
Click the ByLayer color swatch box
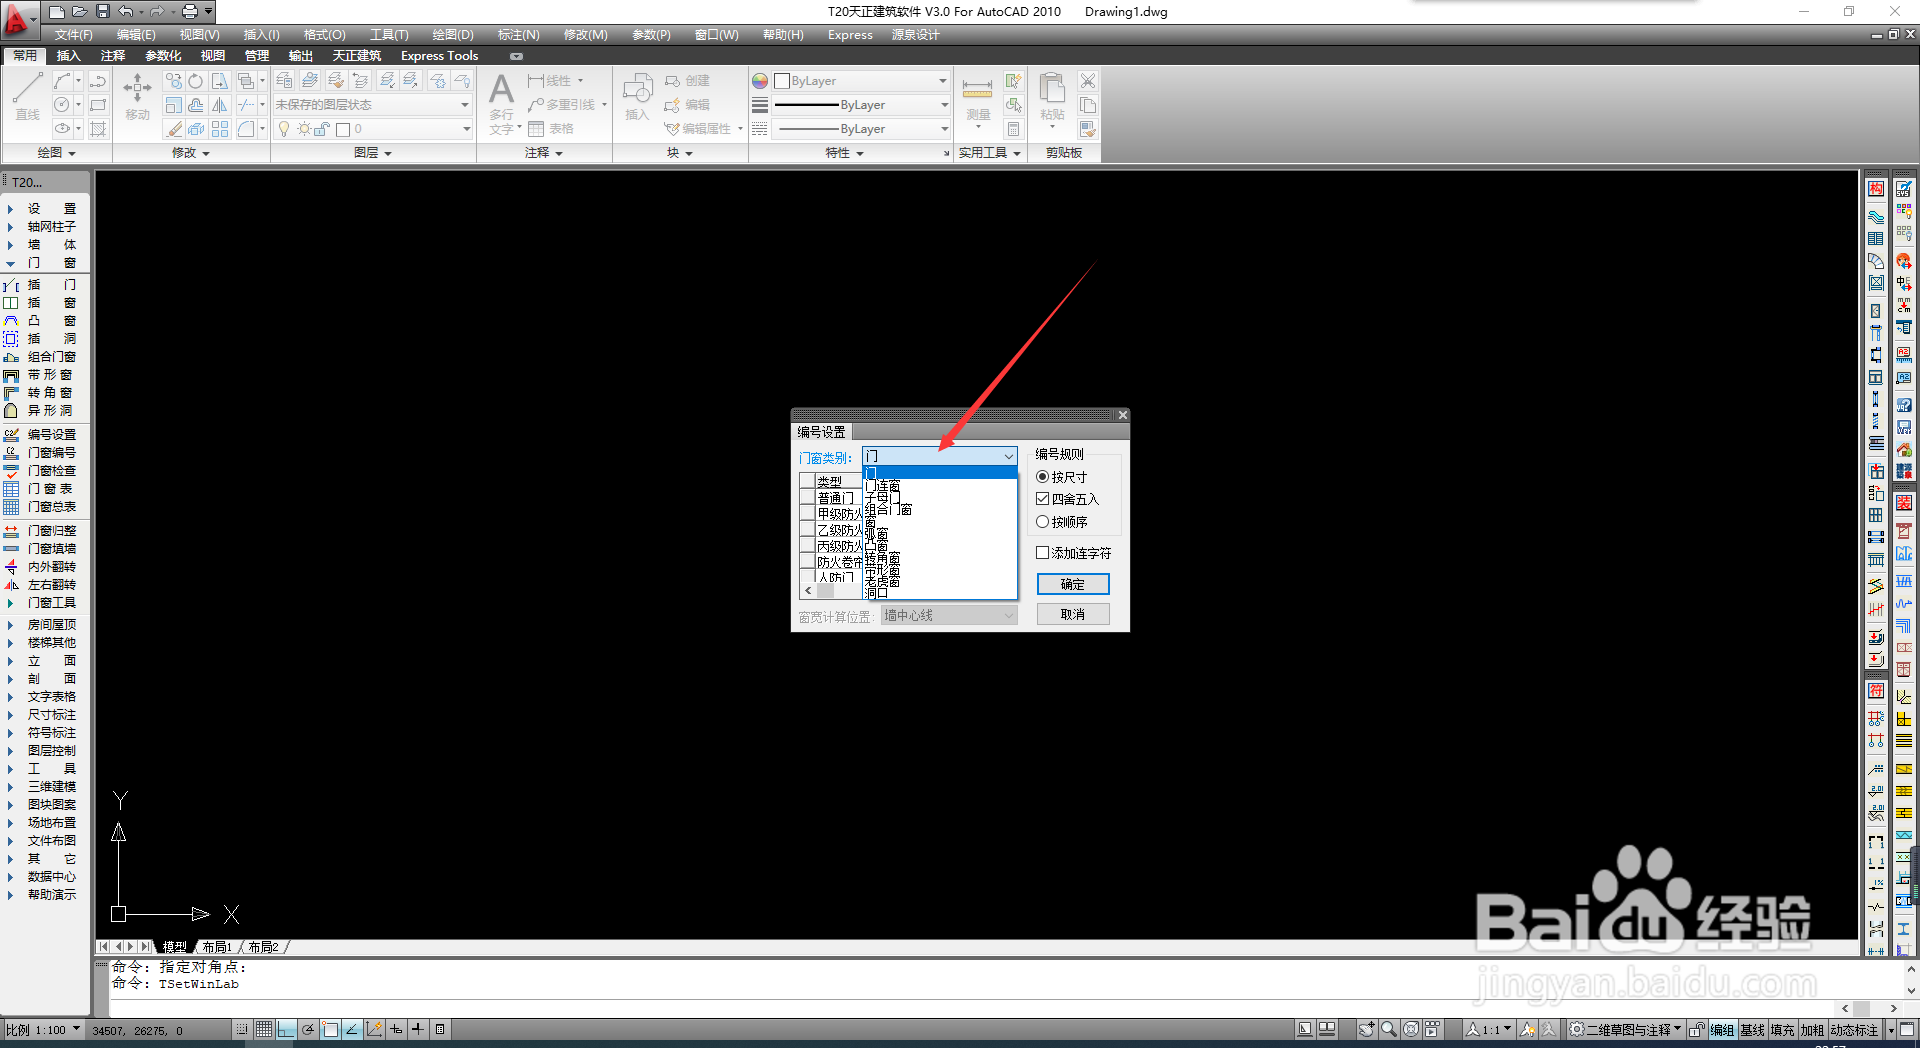(x=783, y=81)
